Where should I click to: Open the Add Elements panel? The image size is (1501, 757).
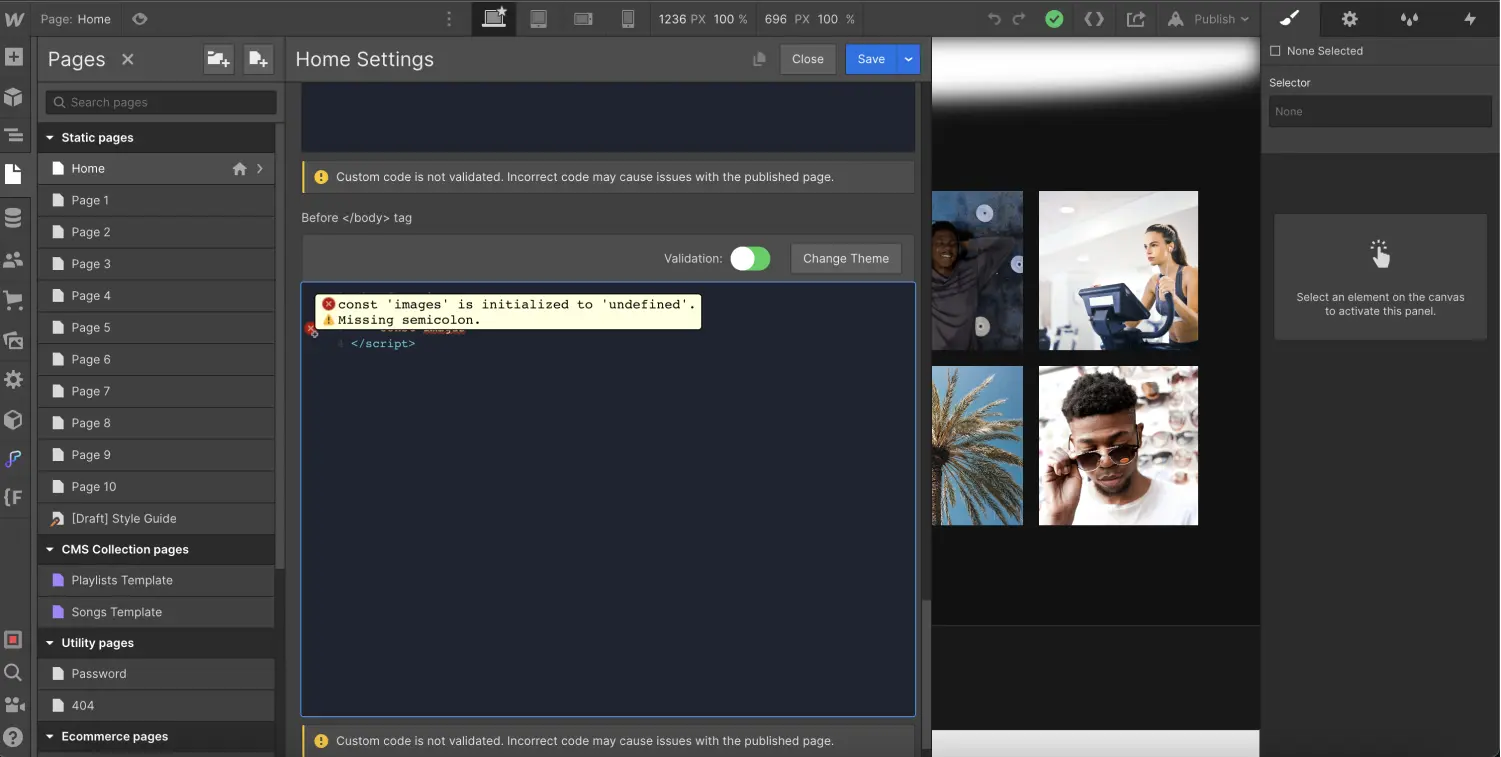[x=14, y=57]
